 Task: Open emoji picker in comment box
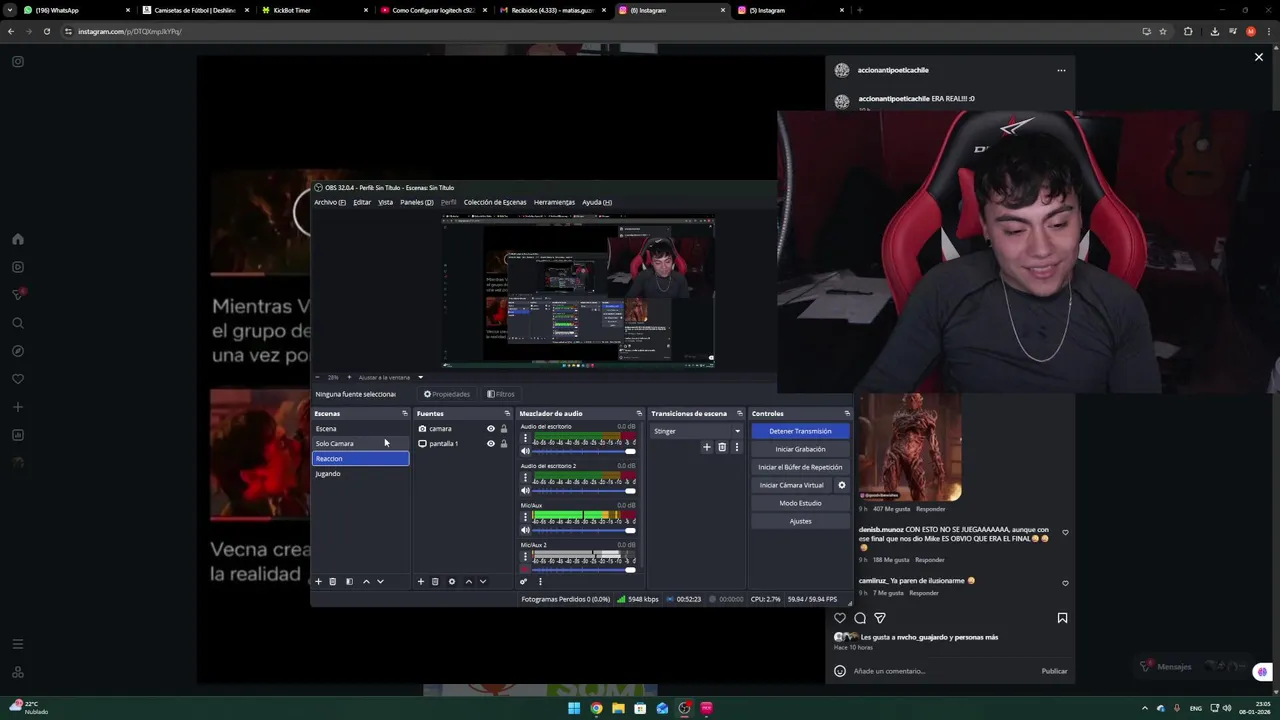[840, 671]
